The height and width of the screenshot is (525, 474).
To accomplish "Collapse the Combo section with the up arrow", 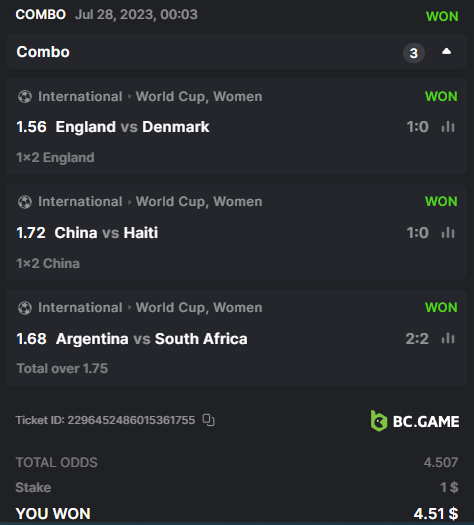I will tap(446, 52).
